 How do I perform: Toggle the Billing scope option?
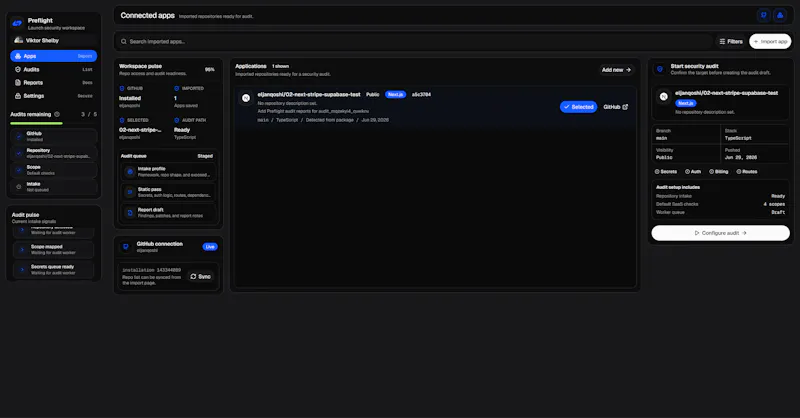(x=718, y=172)
